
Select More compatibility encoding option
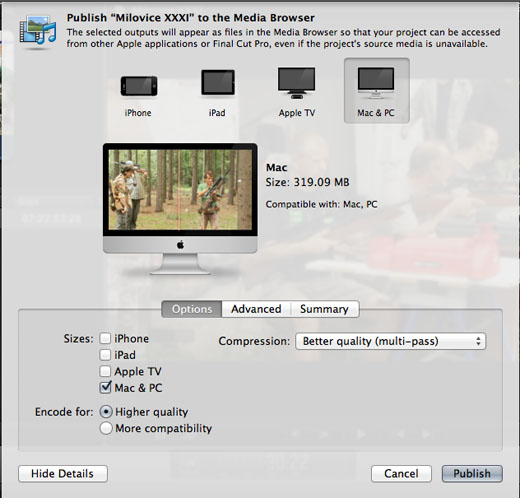click(x=106, y=428)
